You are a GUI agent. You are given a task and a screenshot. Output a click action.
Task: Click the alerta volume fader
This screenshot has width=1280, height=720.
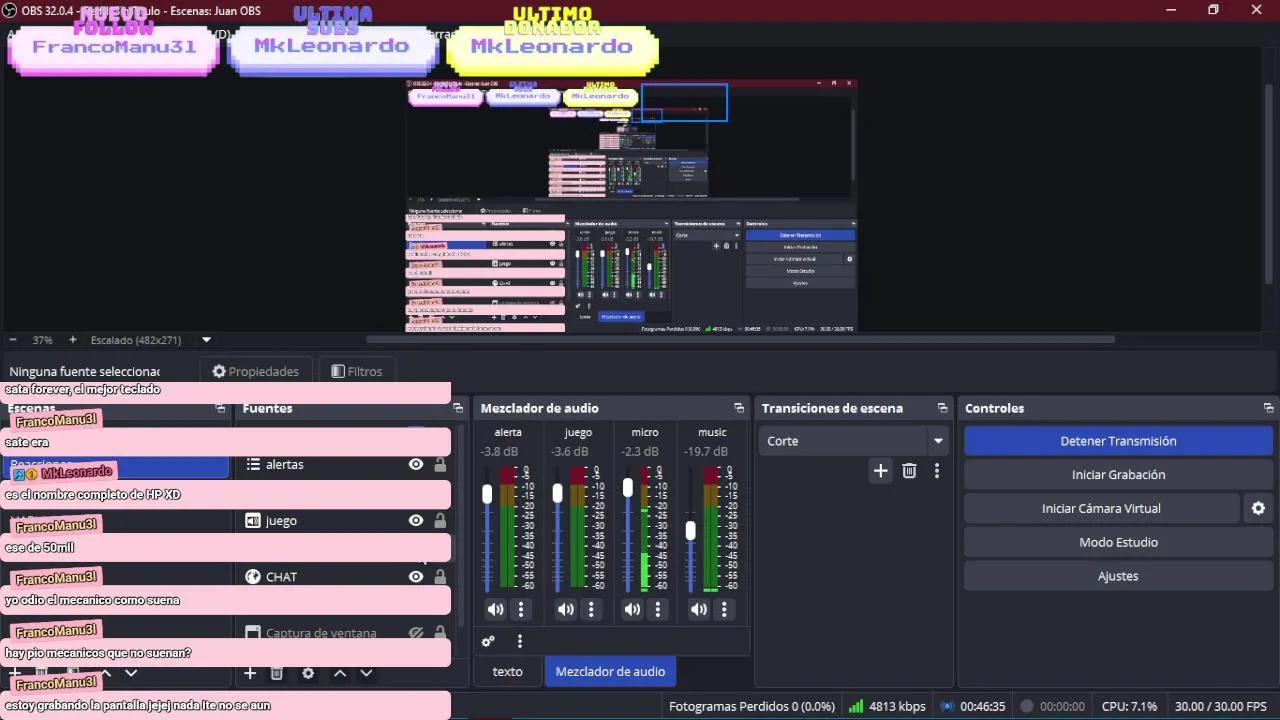tap(487, 494)
